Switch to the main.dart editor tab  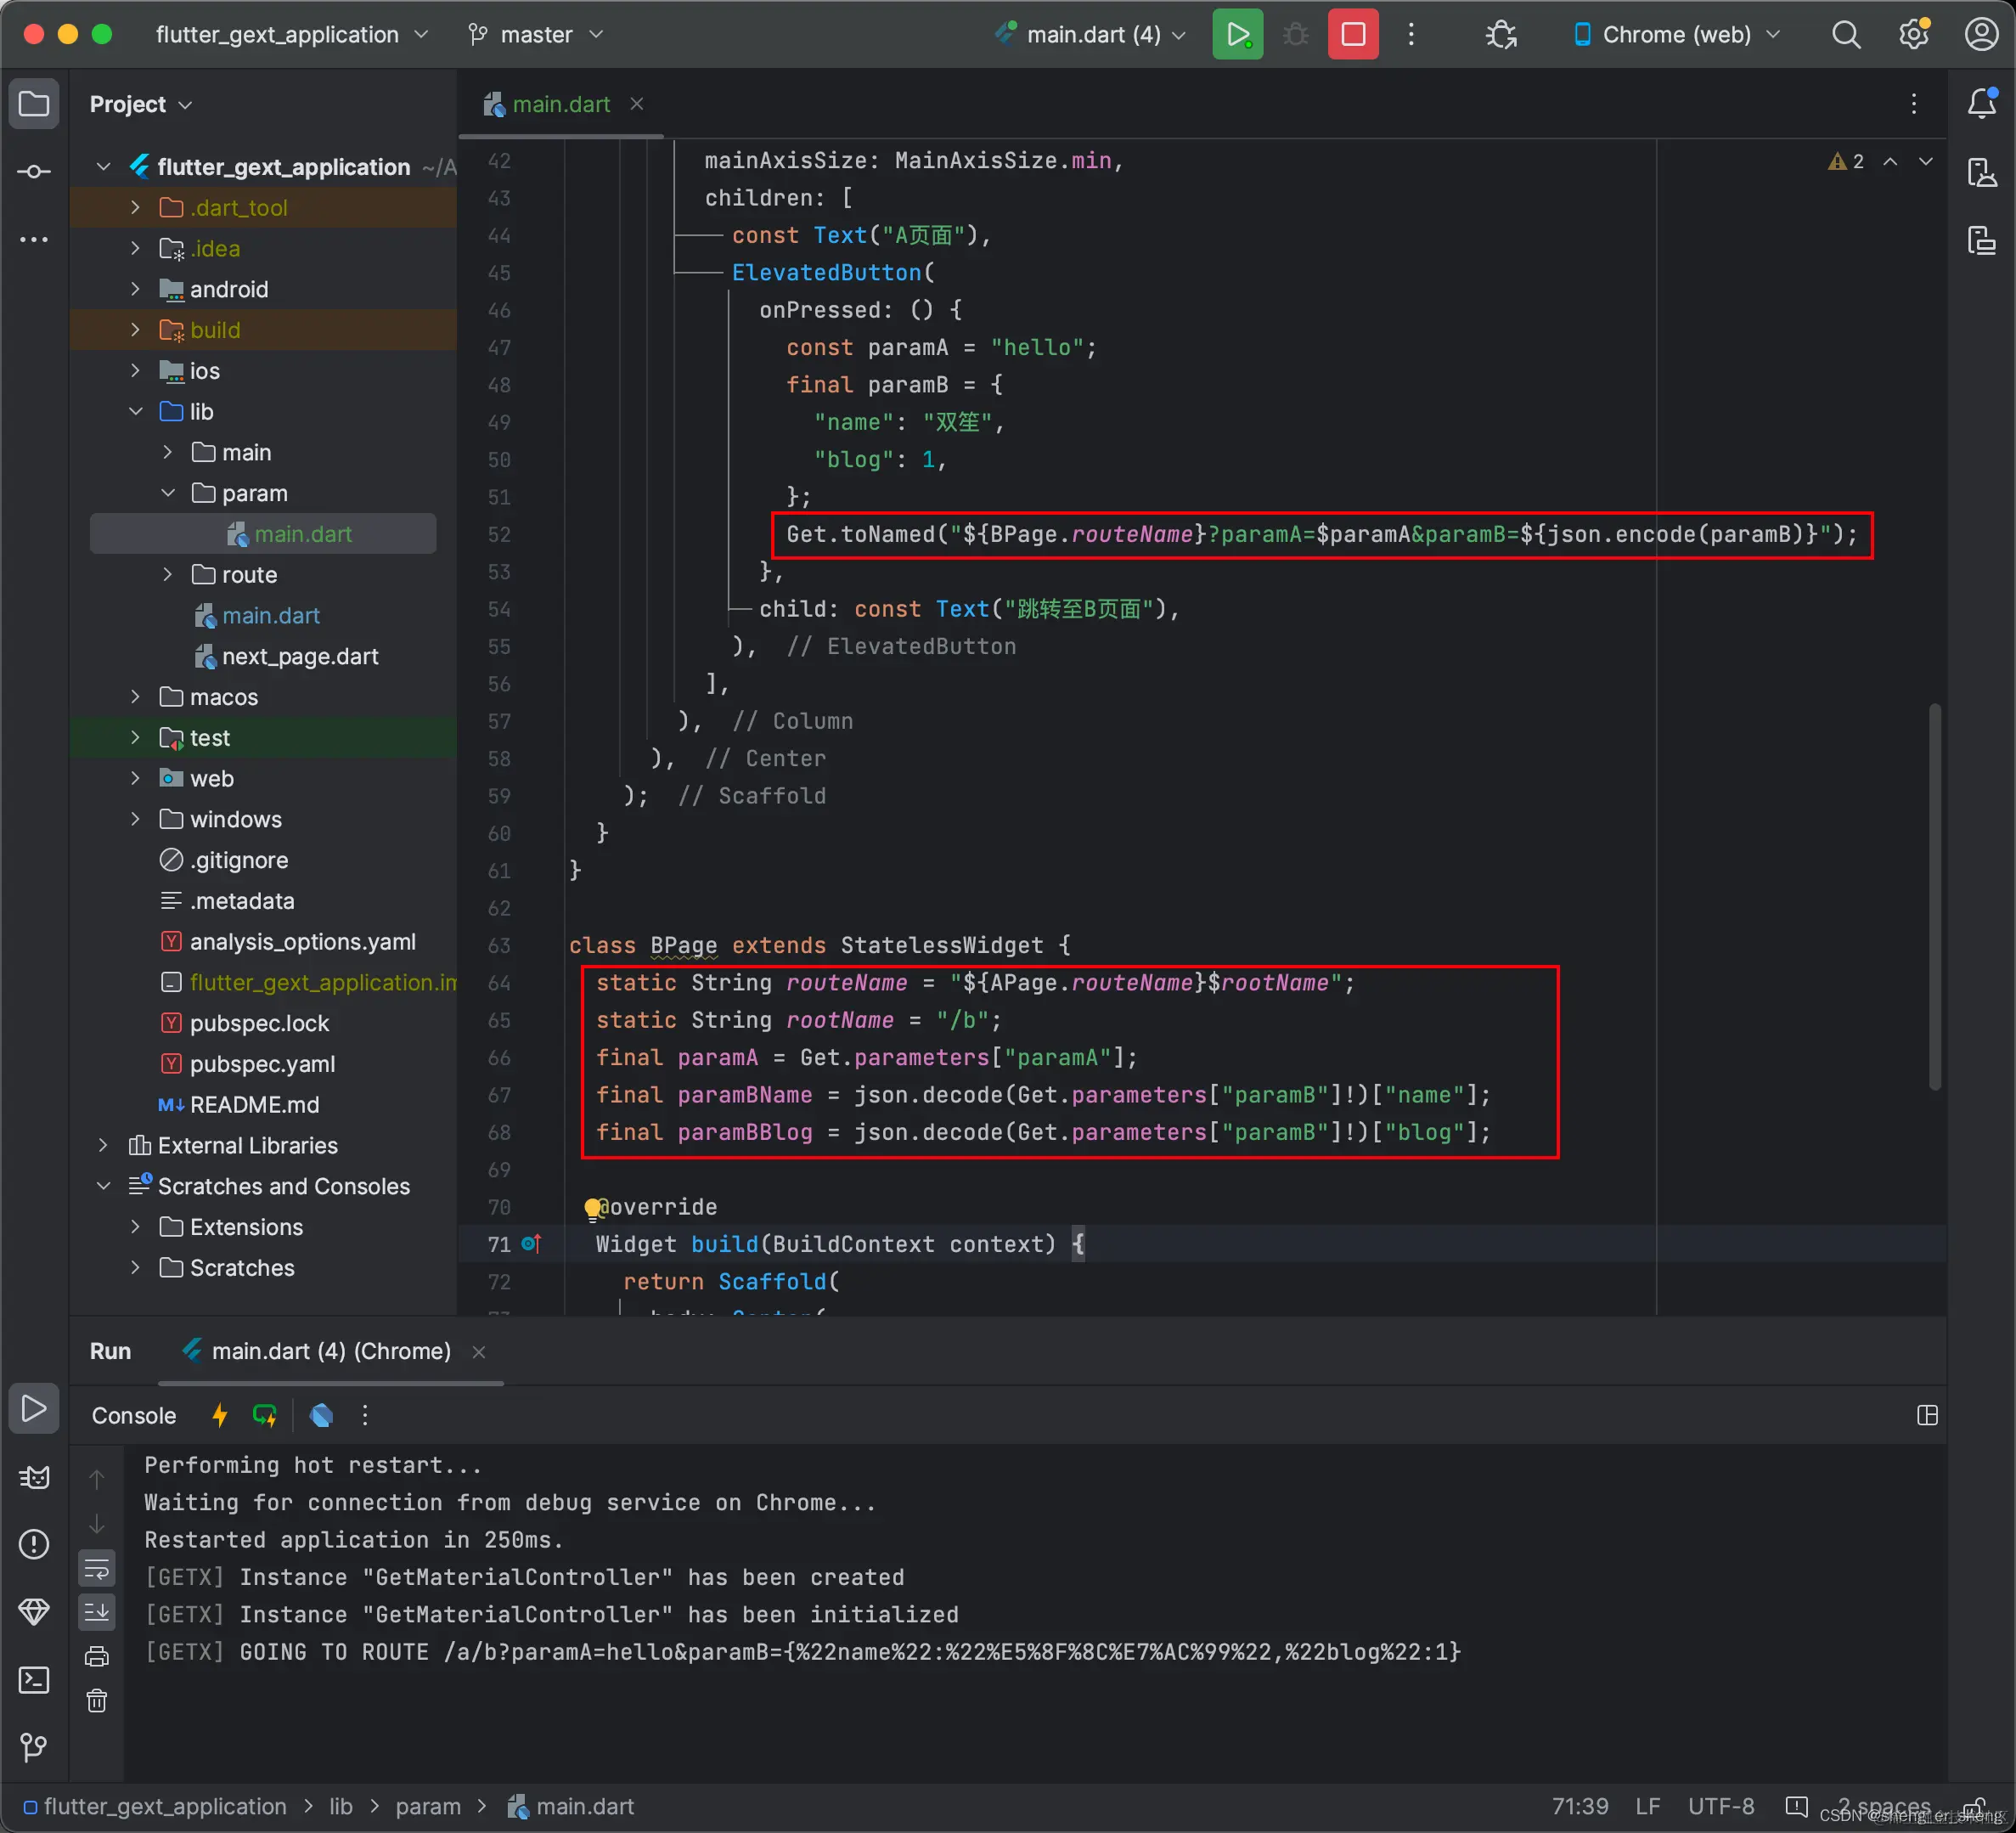tap(561, 104)
